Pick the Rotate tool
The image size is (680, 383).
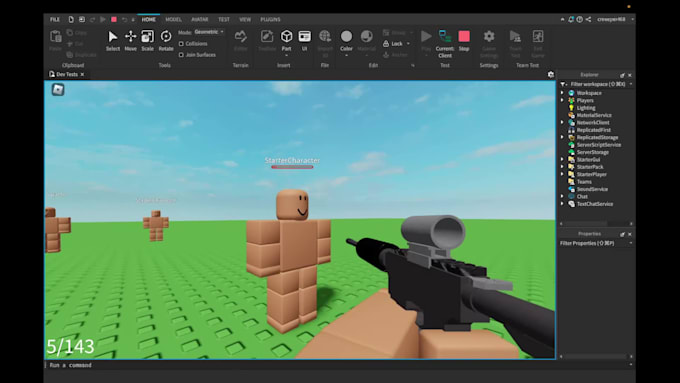(x=166, y=41)
